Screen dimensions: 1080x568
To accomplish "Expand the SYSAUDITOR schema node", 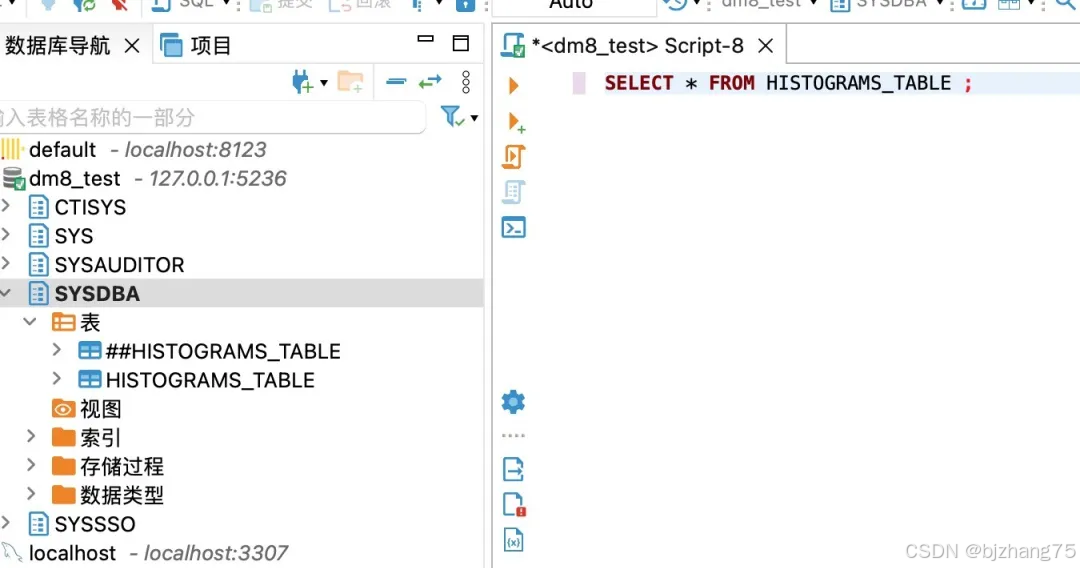I will pyautogui.click(x=6, y=264).
